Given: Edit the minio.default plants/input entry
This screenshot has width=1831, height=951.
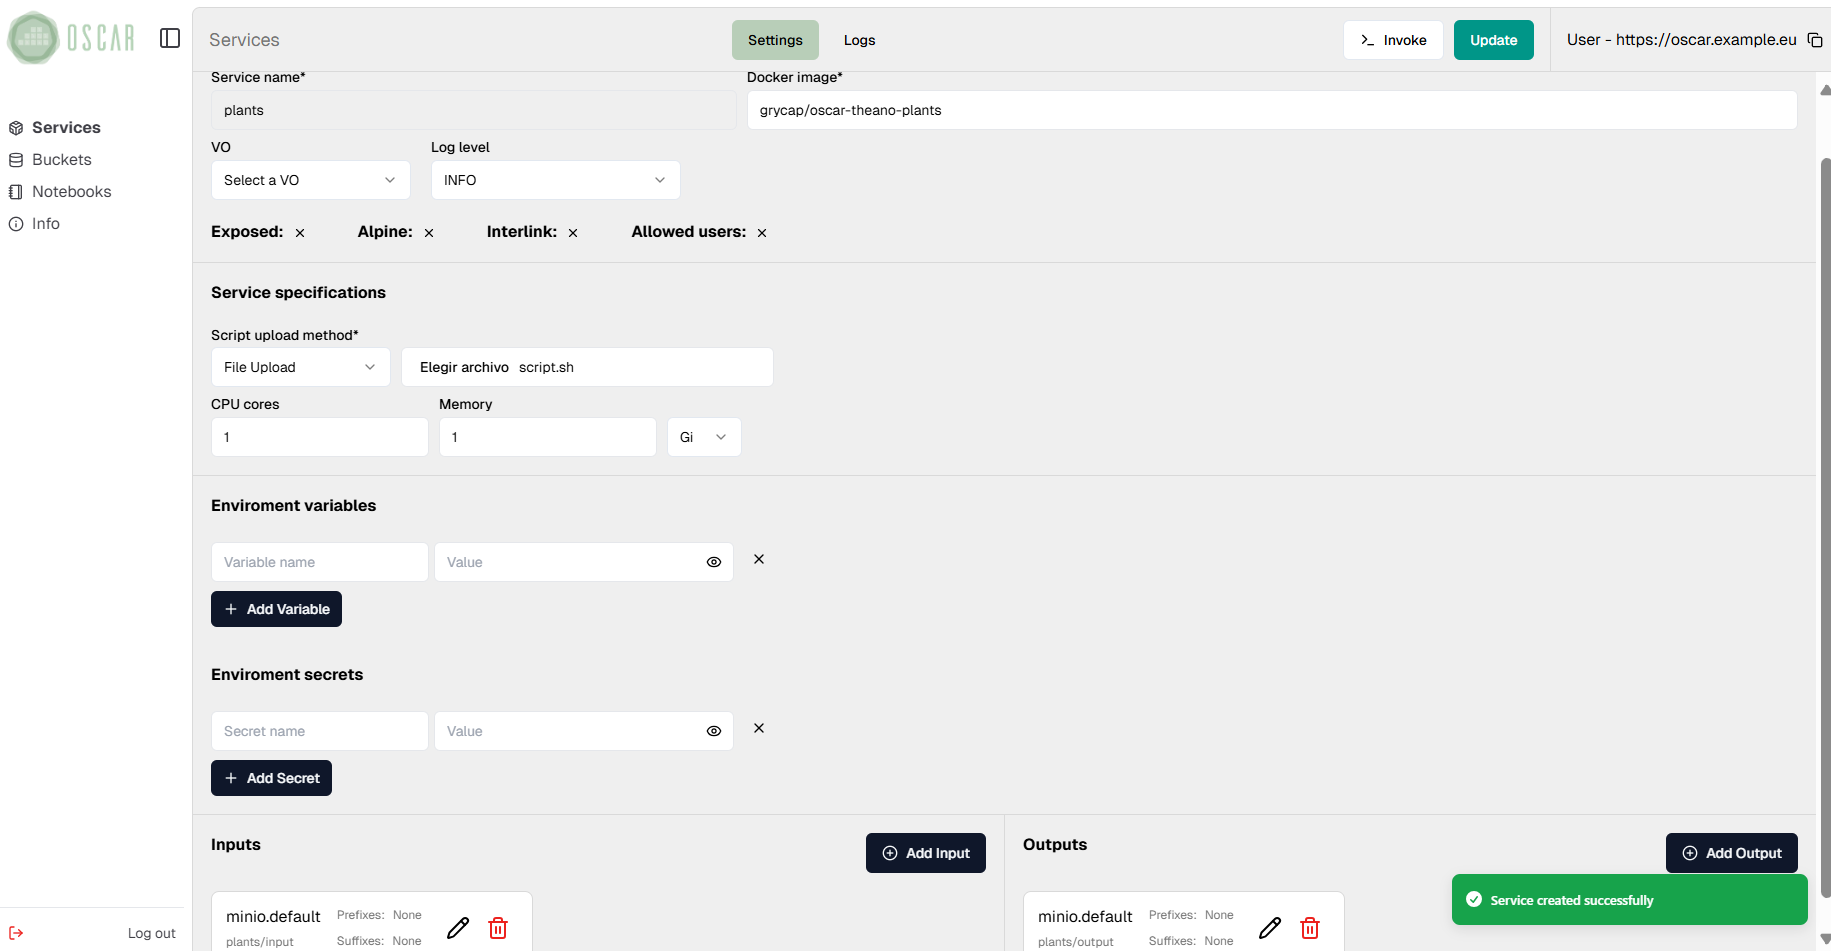Looking at the screenshot, I should (x=458, y=928).
